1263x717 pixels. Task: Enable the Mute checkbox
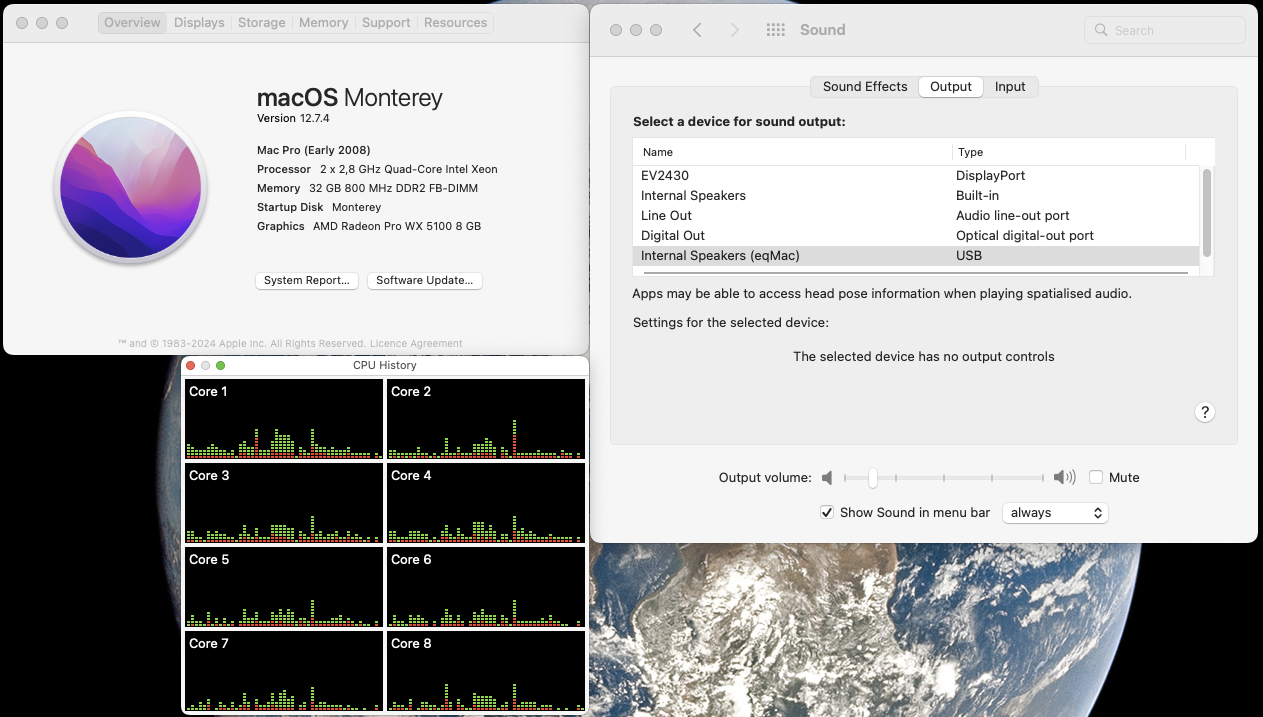coord(1096,477)
